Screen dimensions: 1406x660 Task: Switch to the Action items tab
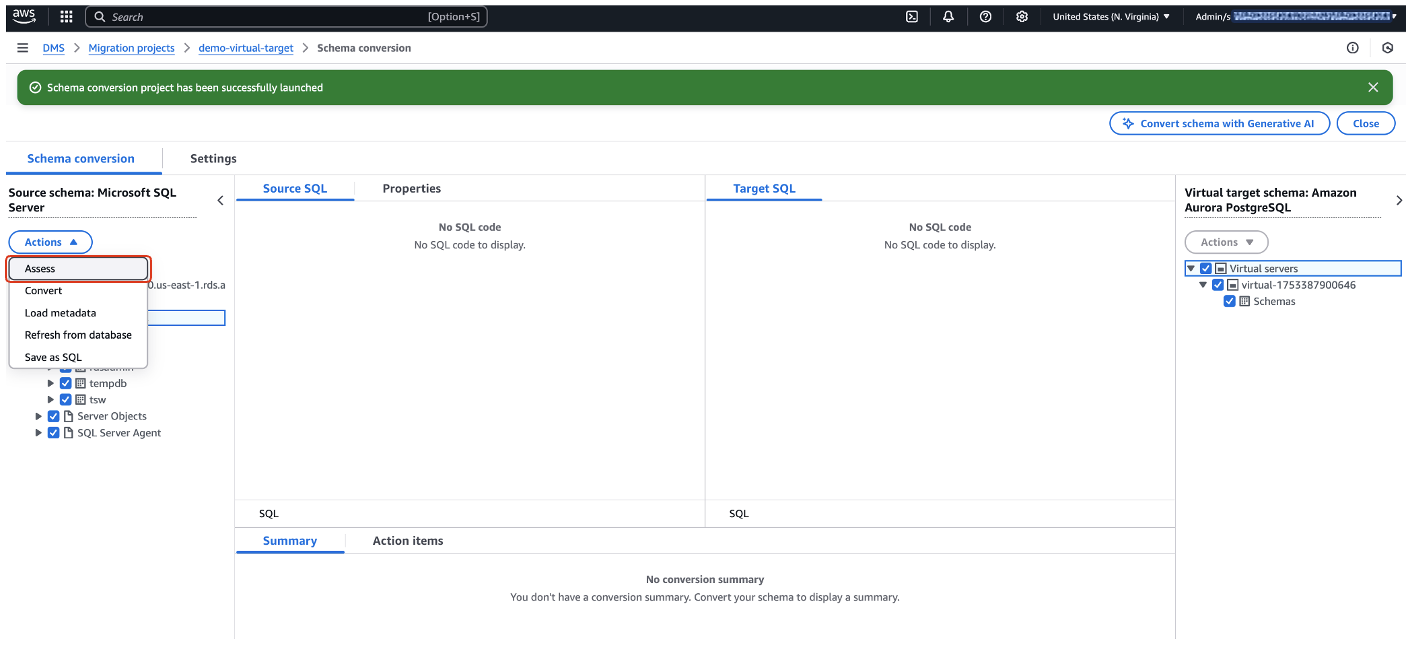pyautogui.click(x=408, y=541)
